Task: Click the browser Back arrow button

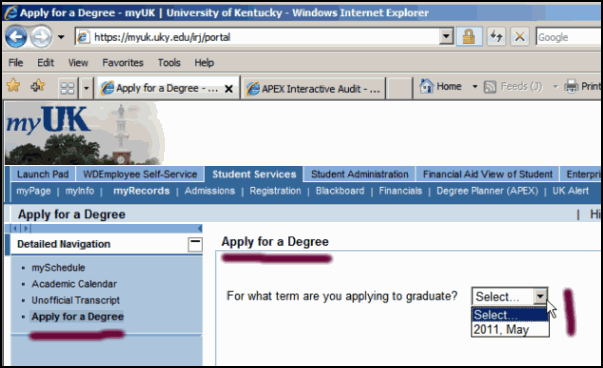Action: tap(16, 37)
